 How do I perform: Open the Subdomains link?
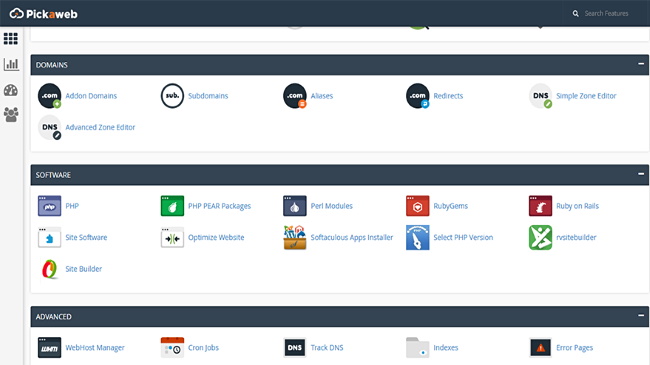click(x=208, y=96)
